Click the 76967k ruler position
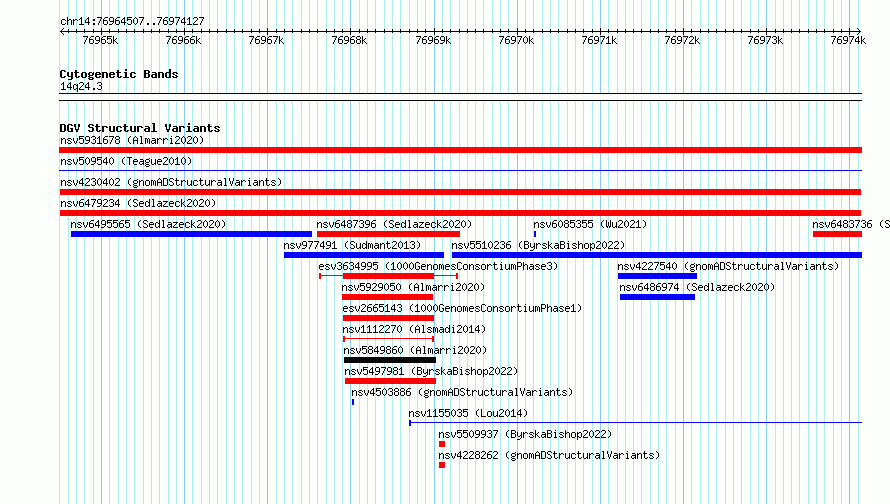The width and height of the screenshot is (890, 504). coord(266,40)
